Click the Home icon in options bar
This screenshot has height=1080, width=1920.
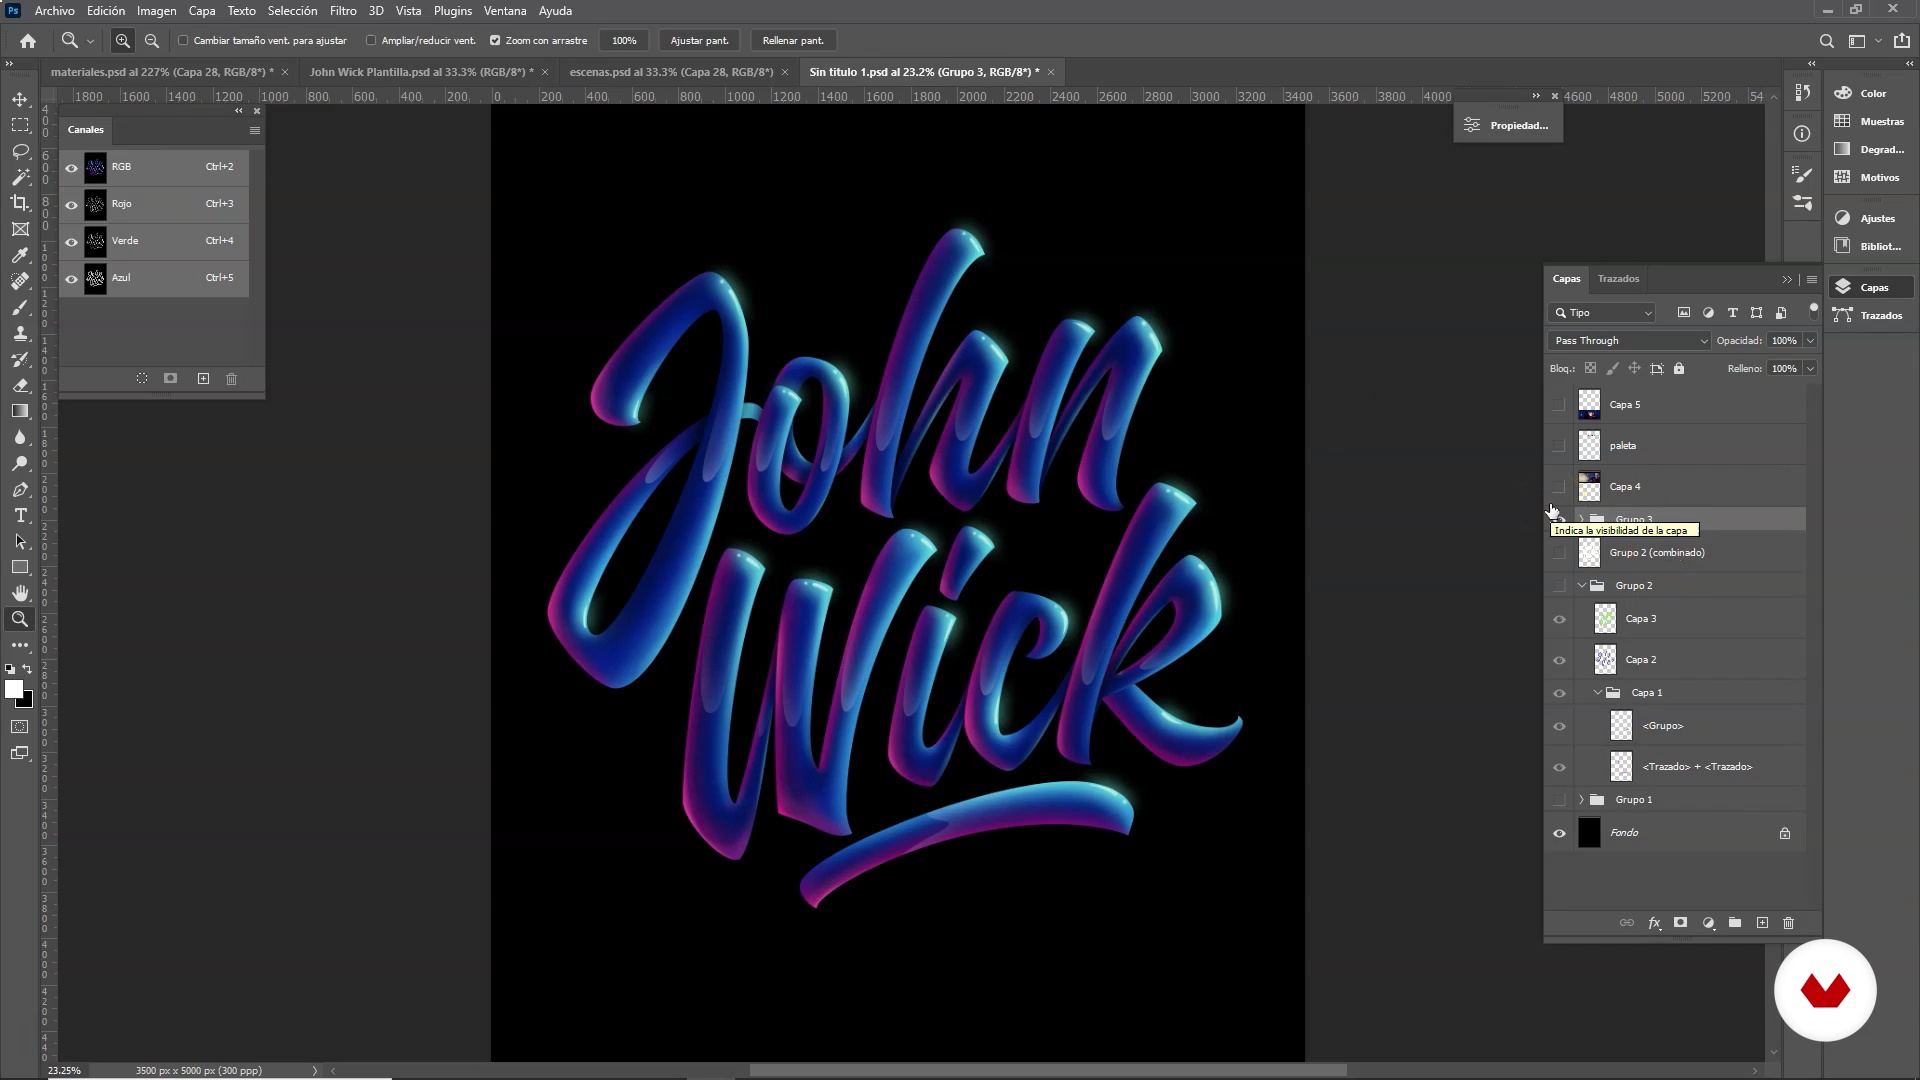pyautogui.click(x=28, y=41)
